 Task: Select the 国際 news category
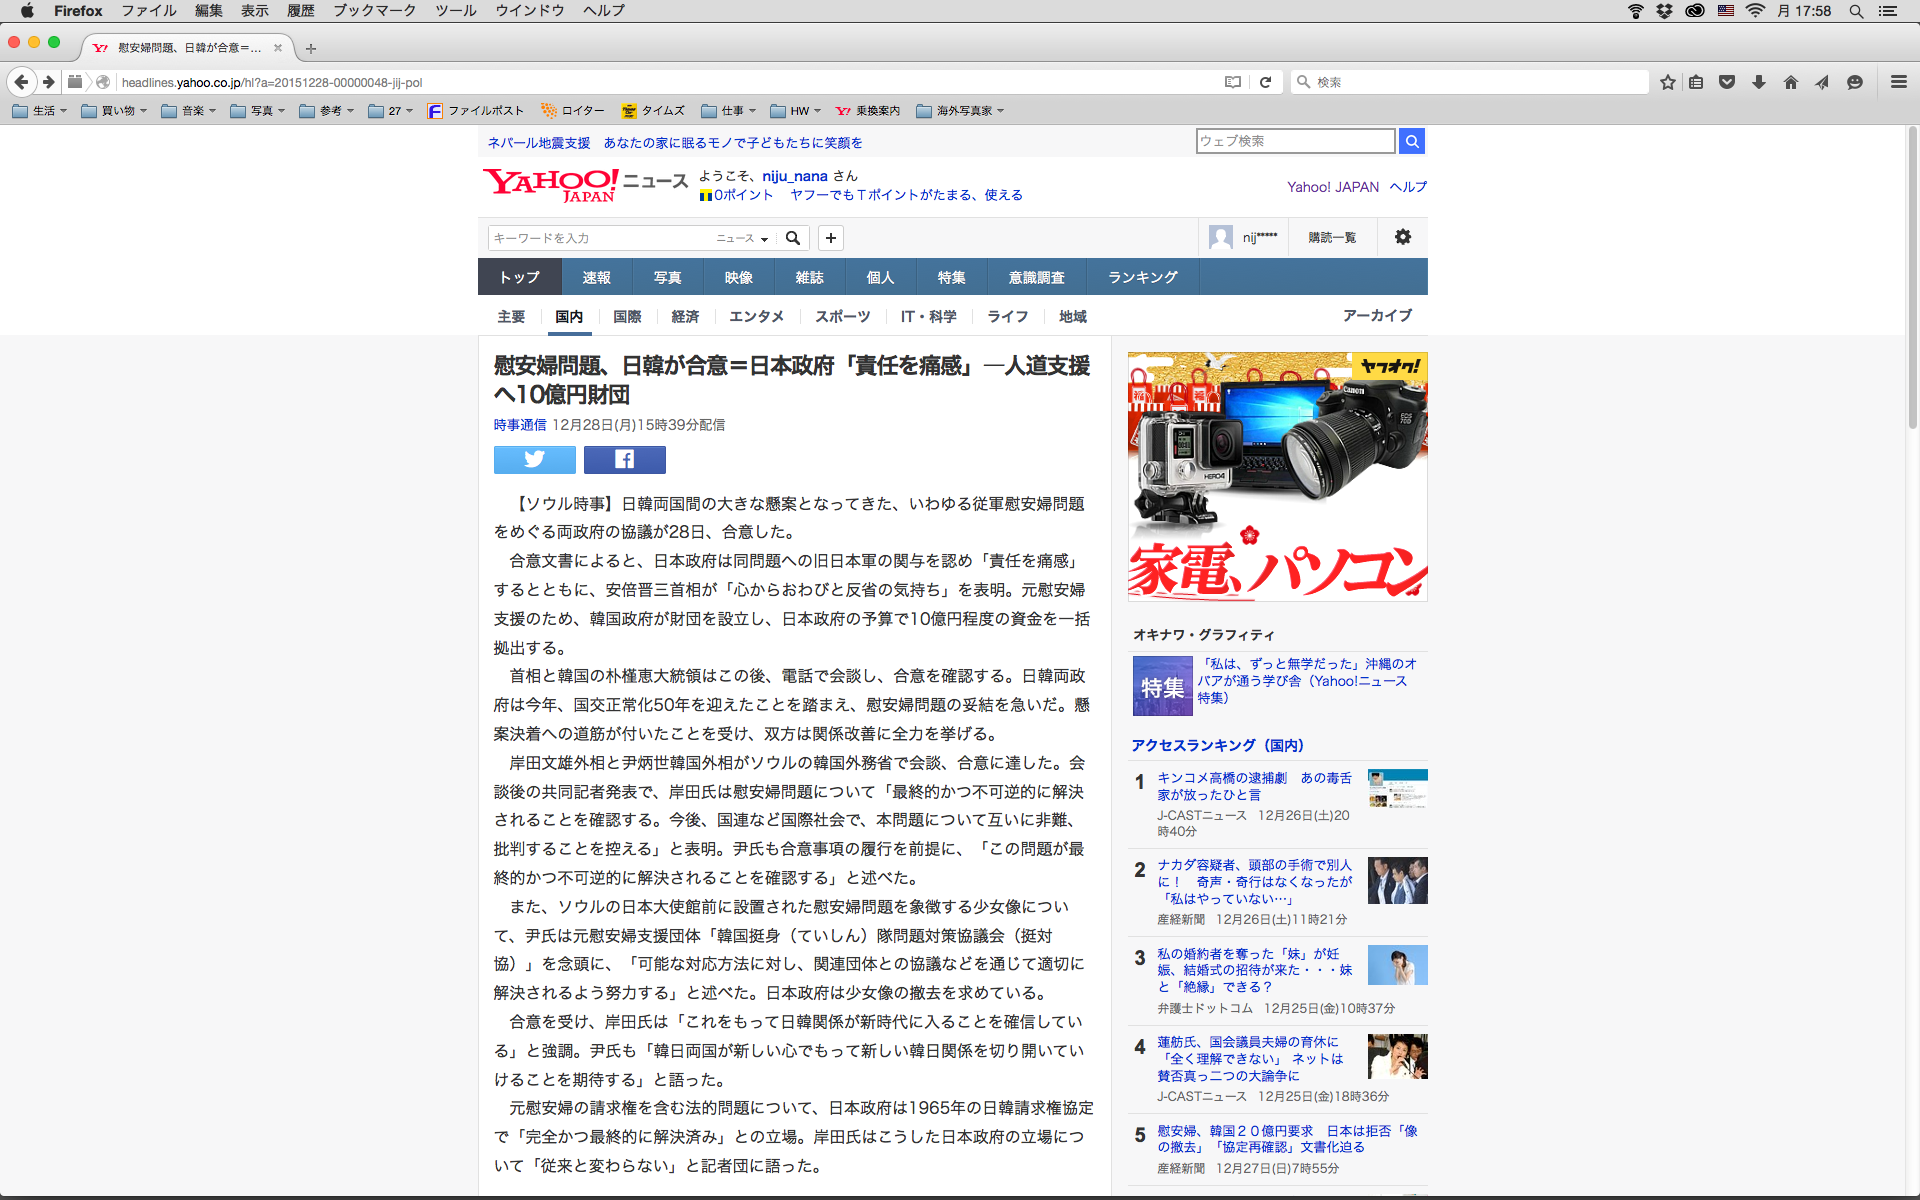coord(627,316)
